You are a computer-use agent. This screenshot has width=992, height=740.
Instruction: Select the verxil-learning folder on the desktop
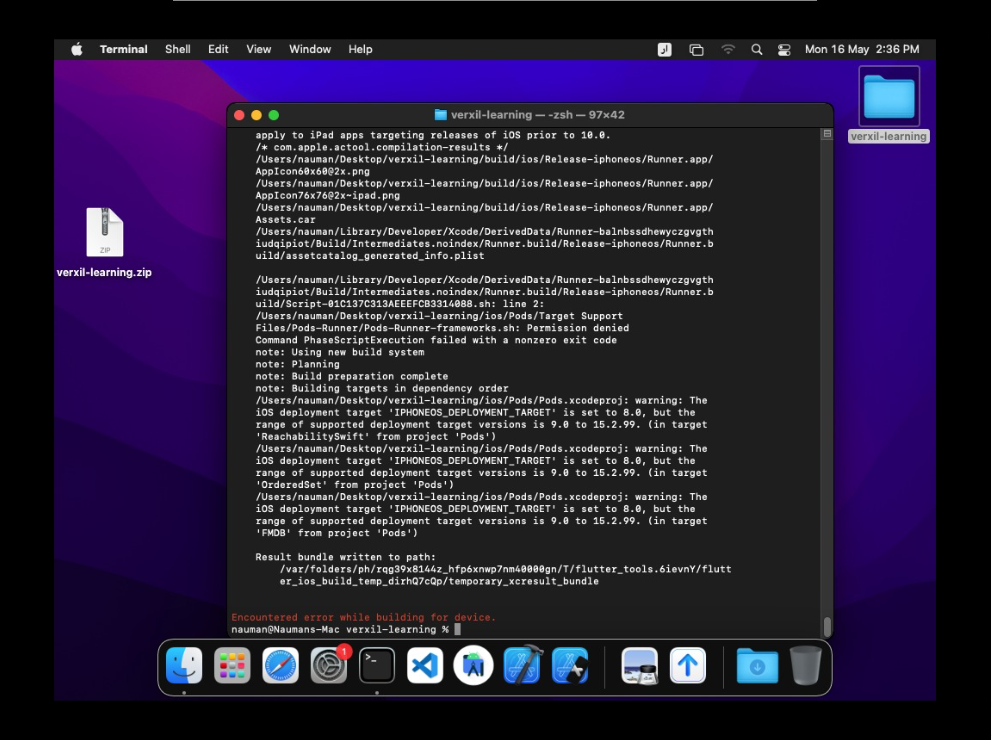click(x=889, y=97)
